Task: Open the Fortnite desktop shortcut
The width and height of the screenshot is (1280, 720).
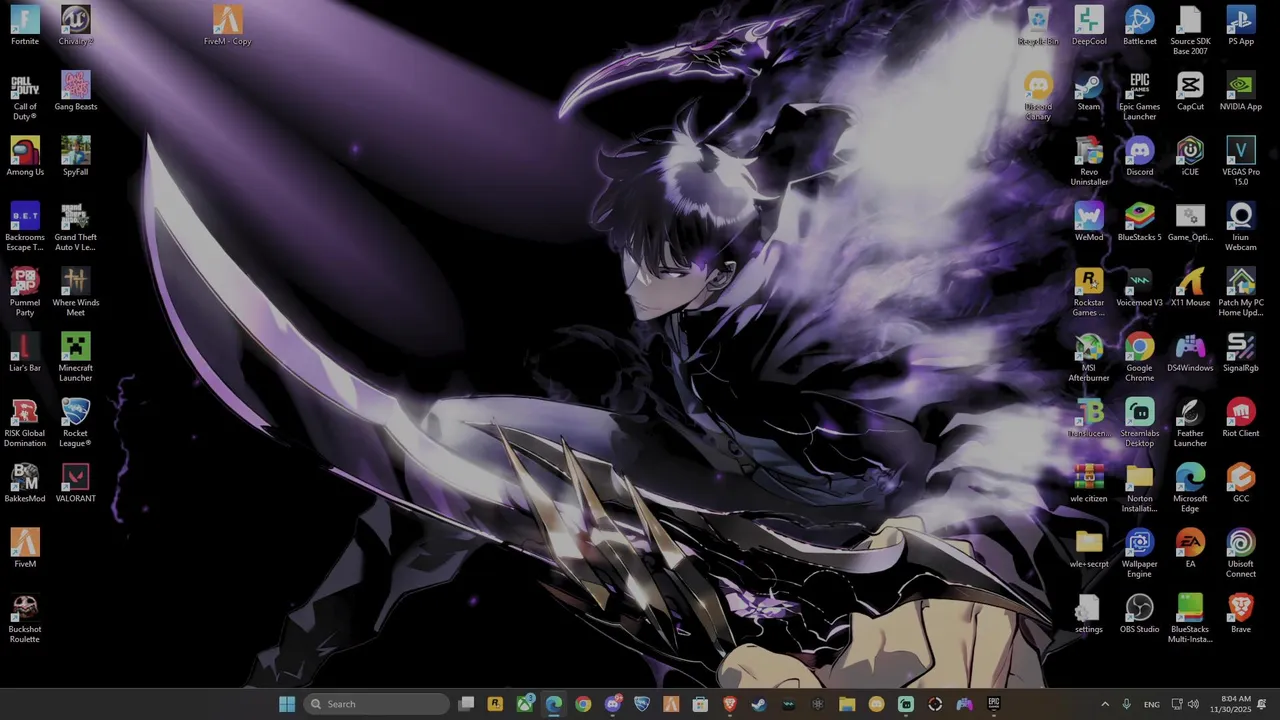Action: point(25,26)
